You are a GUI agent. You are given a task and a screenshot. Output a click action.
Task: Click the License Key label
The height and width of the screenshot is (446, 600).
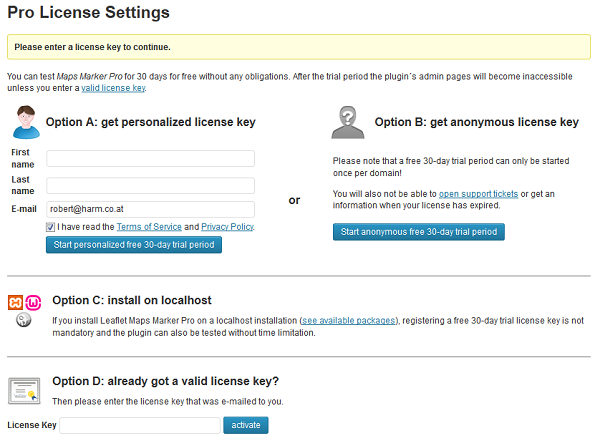[x=32, y=425]
